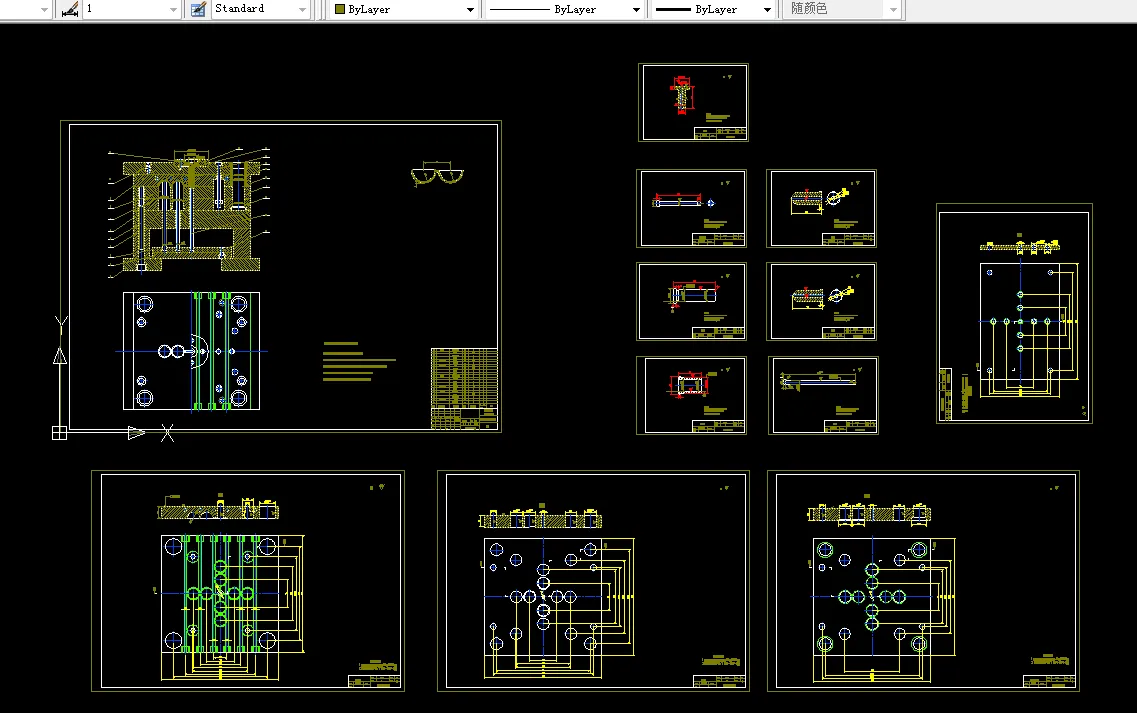Image resolution: width=1137 pixels, height=713 pixels.
Task: Select the small sheet with the long thin rod
Action: (x=823, y=395)
